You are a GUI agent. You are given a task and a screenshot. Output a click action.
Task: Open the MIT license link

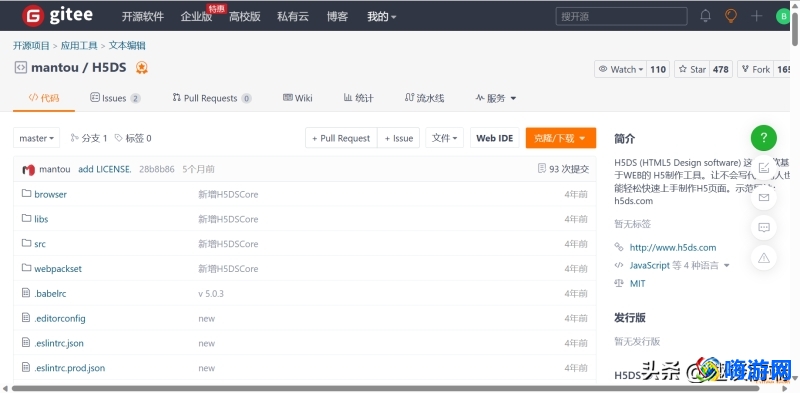pos(637,284)
